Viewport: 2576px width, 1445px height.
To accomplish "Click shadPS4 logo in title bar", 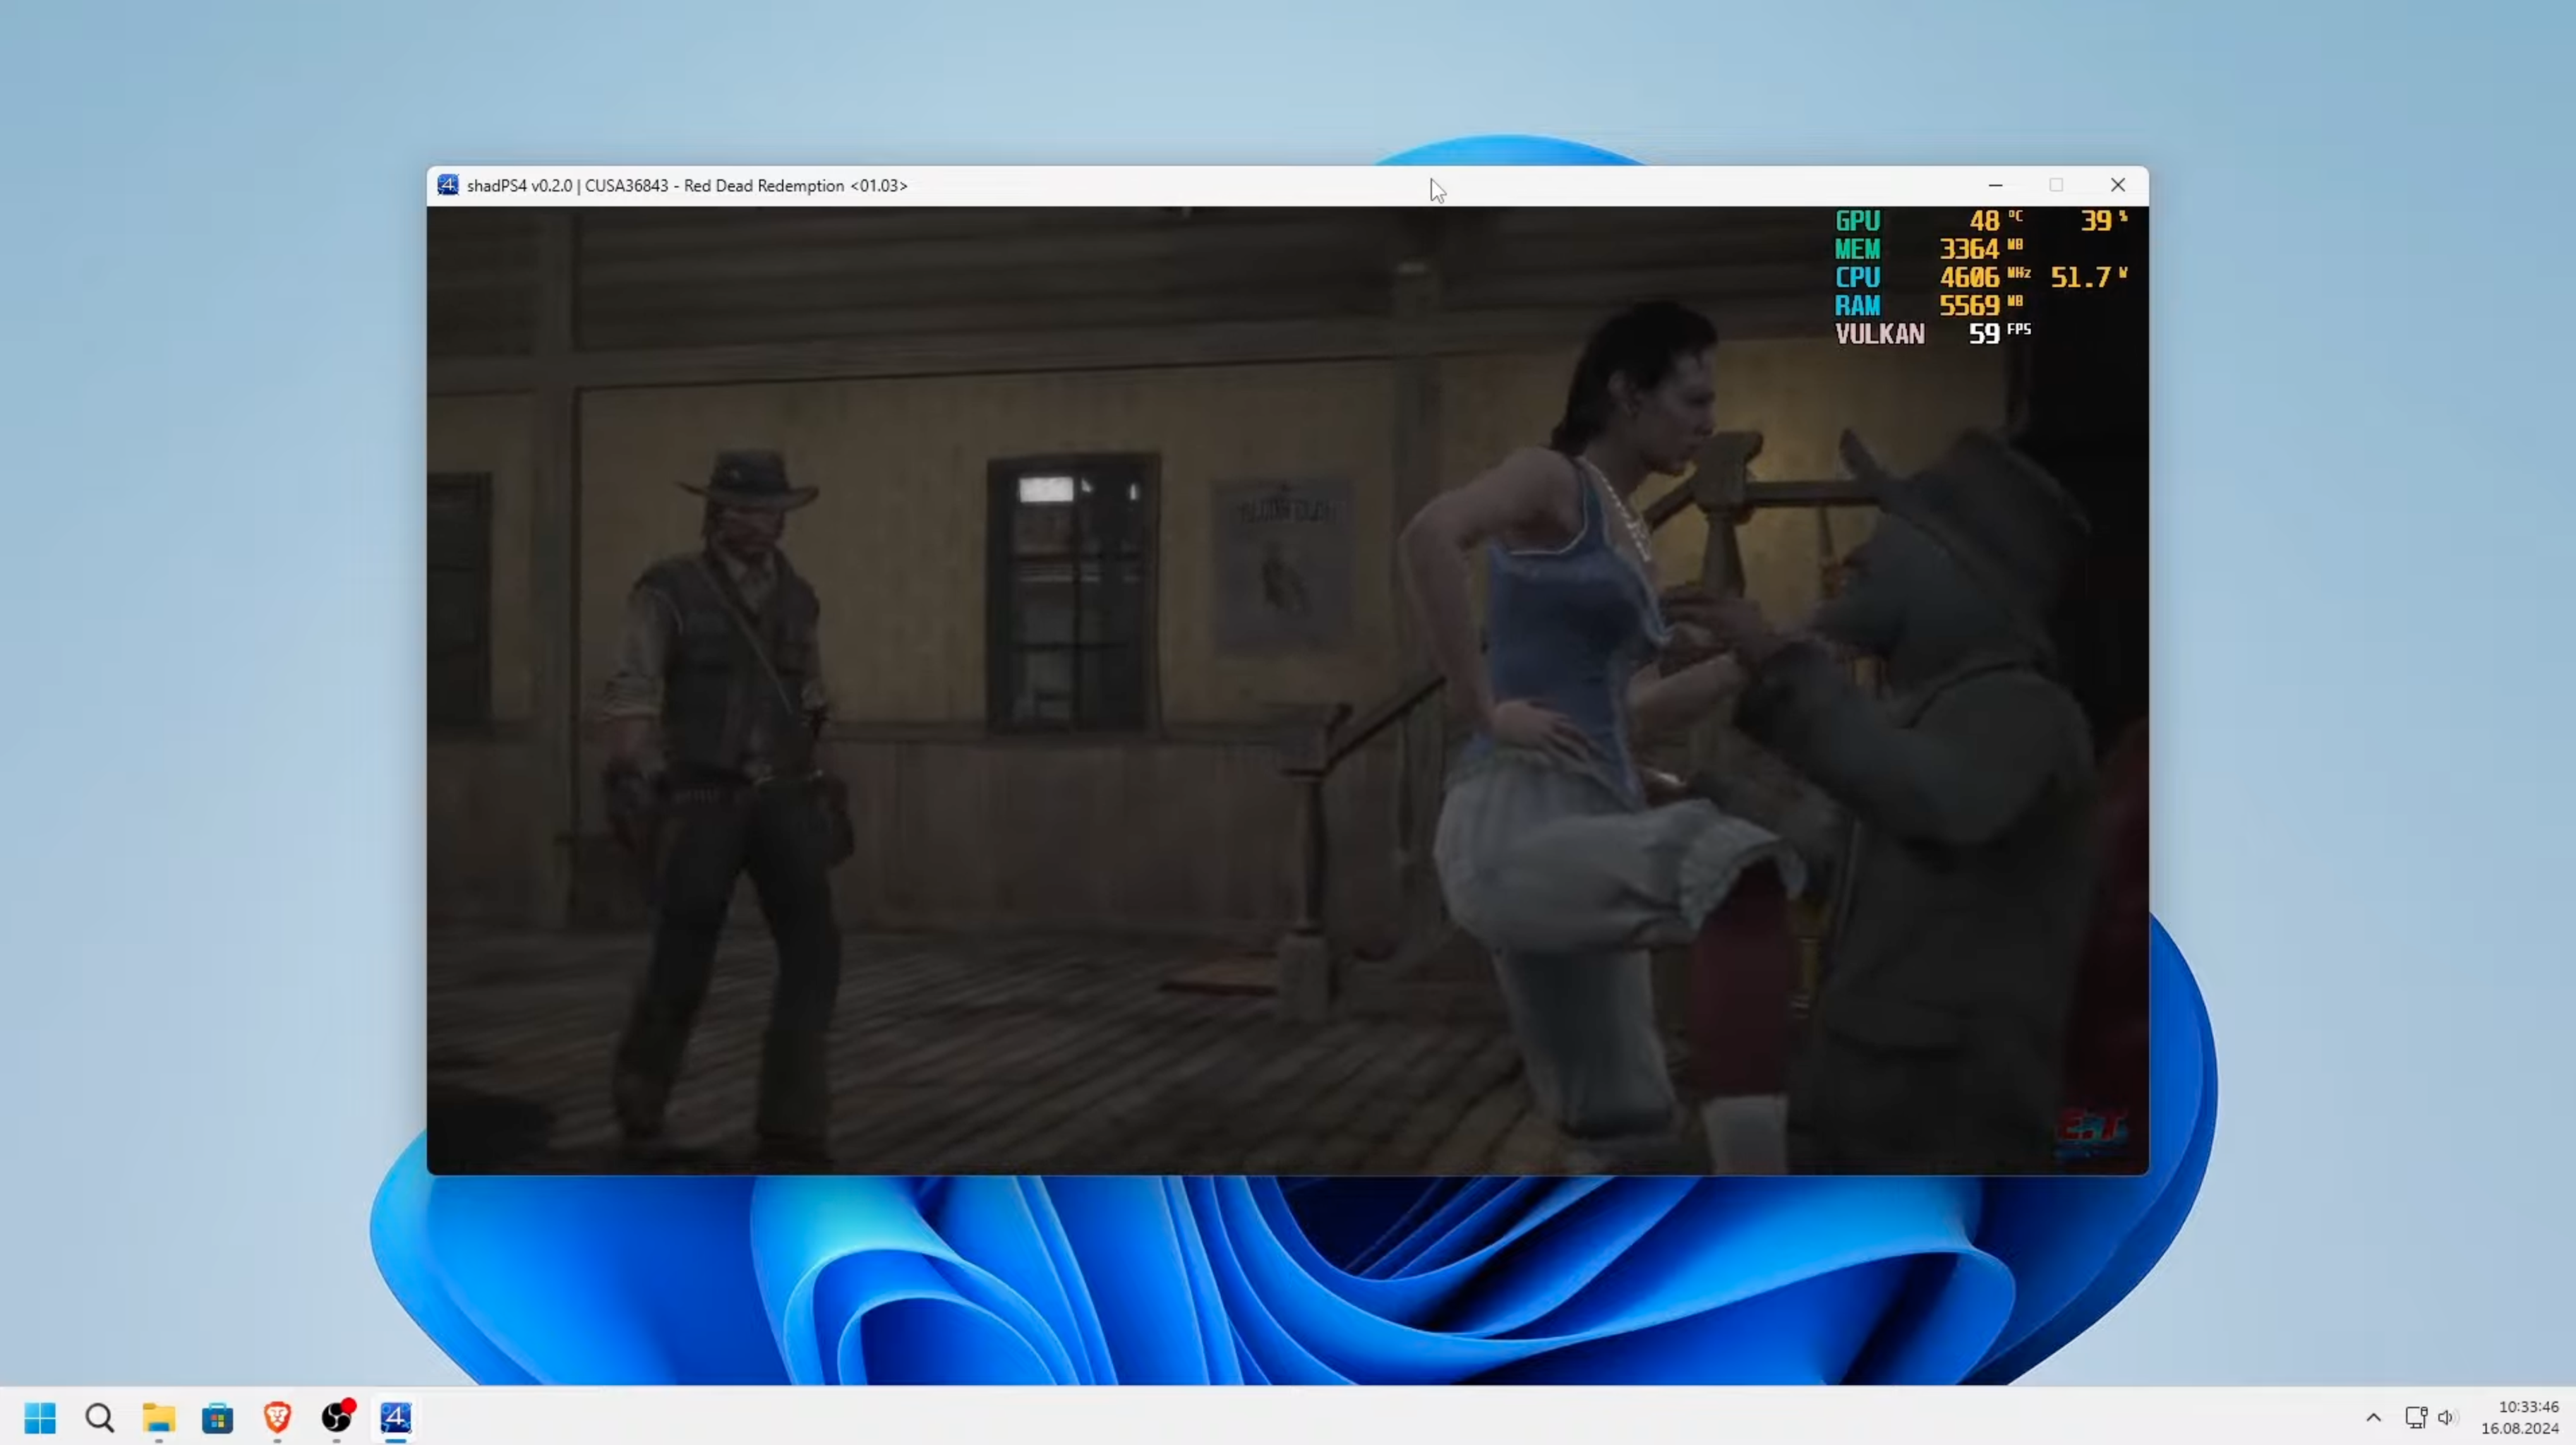I will [448, 185].
